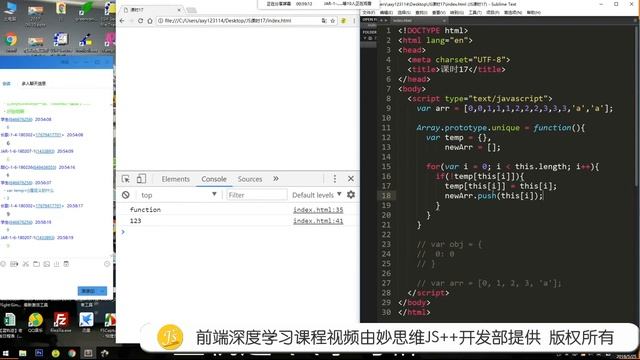Collapse the folder arrow in Sublime sidebar

pyautogui.click(x=365, y=38)
